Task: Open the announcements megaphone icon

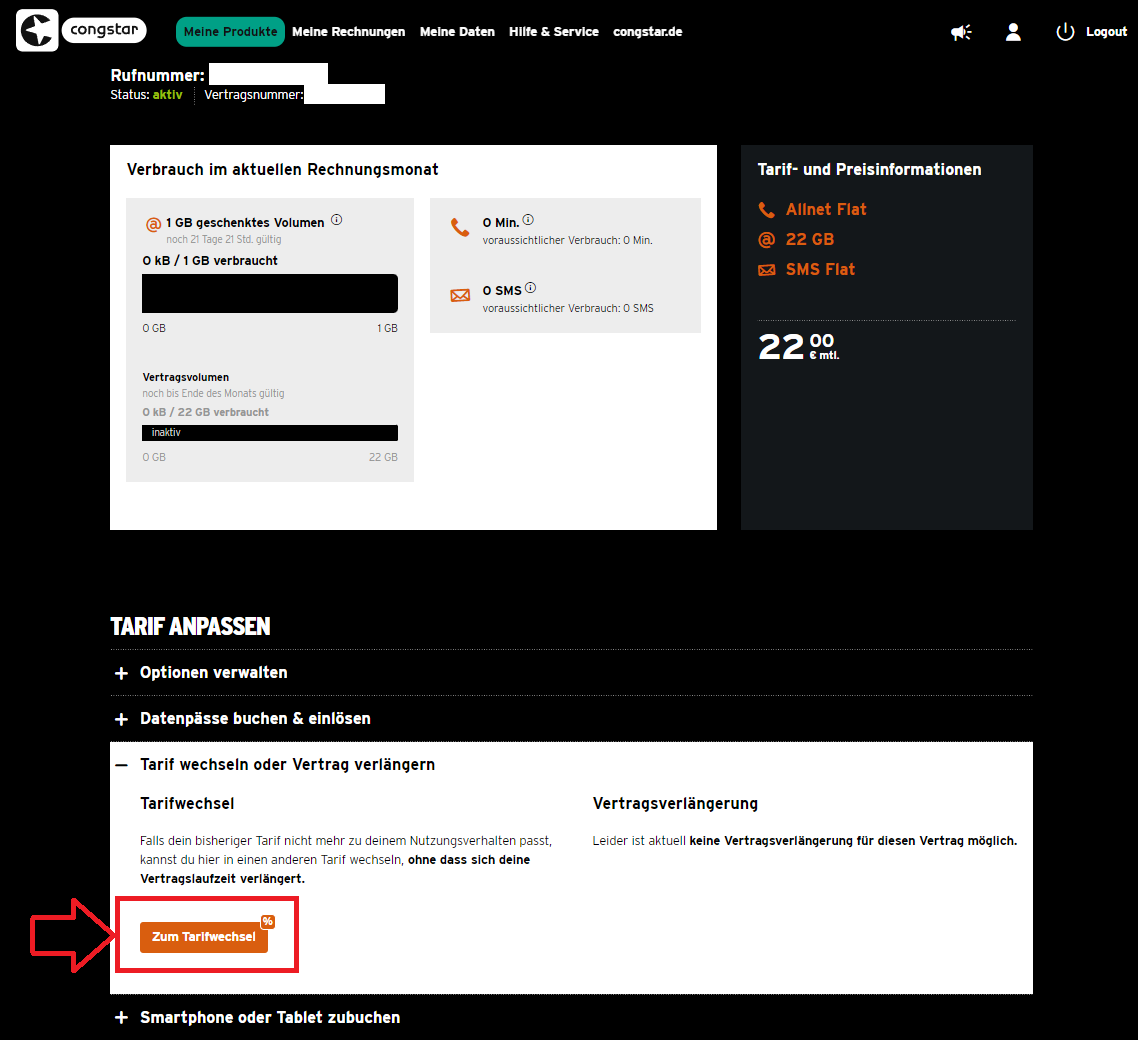Action: [961, 32]
